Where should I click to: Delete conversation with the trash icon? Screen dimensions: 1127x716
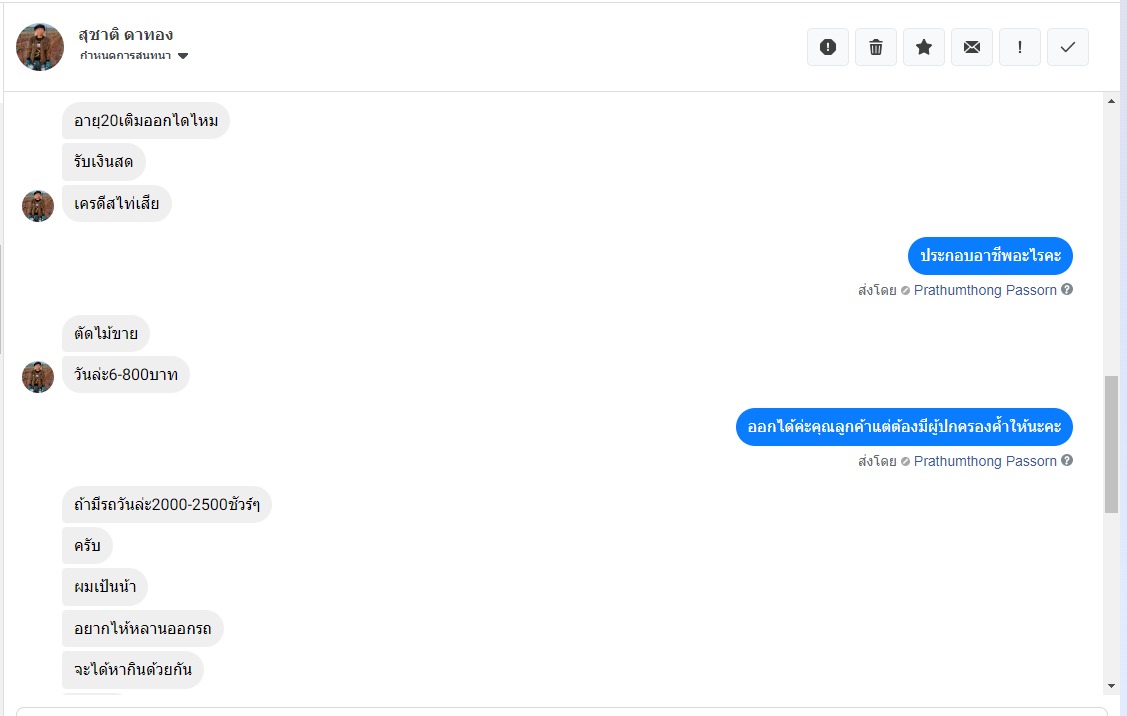876,47
